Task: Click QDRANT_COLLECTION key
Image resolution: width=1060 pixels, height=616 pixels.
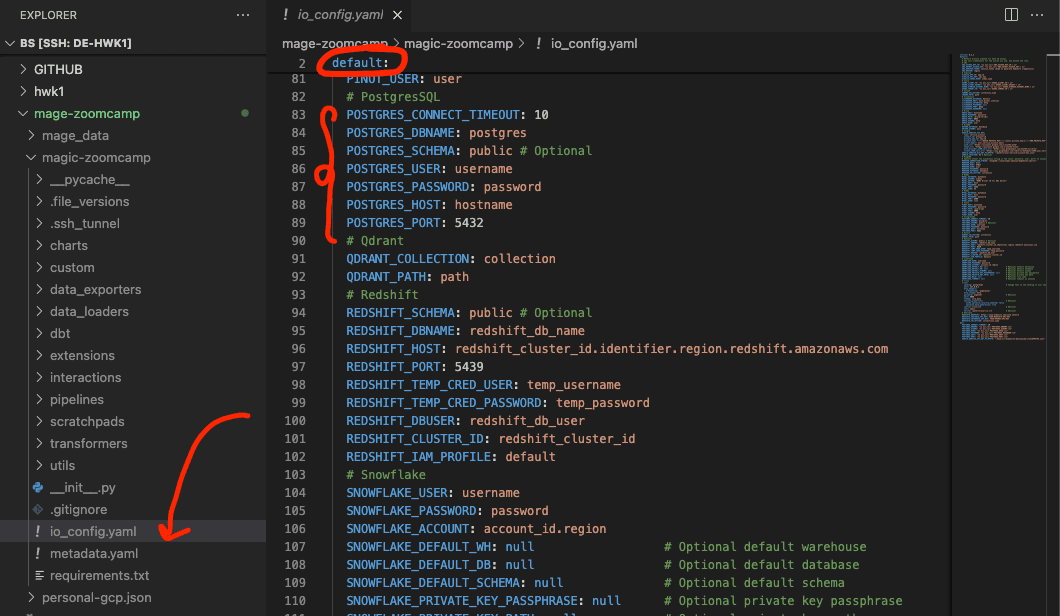Action: pos(408,259)
